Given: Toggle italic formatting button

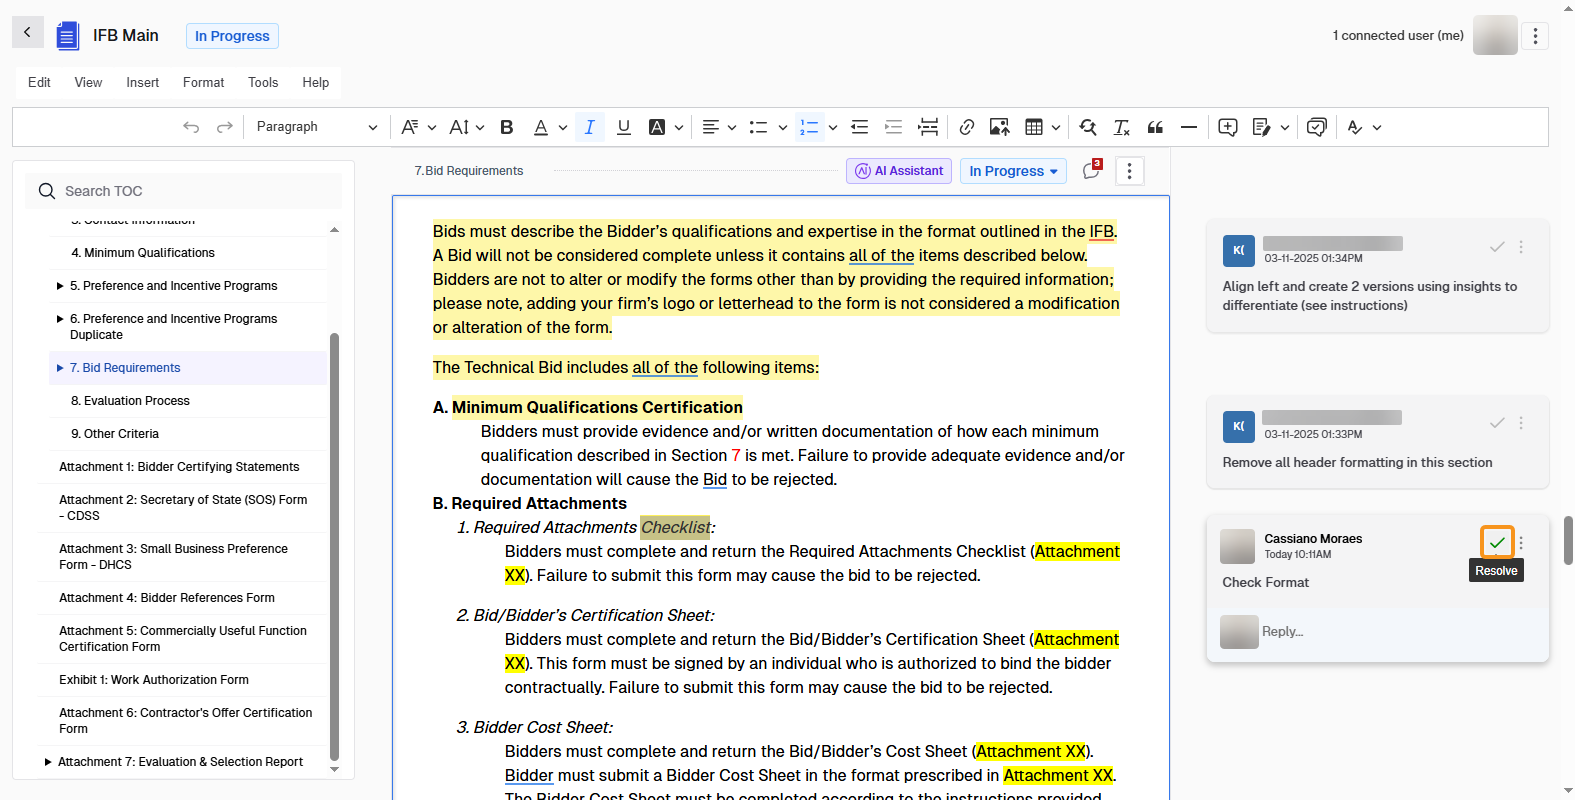Looking at the screenshot, I should point(589,127).
